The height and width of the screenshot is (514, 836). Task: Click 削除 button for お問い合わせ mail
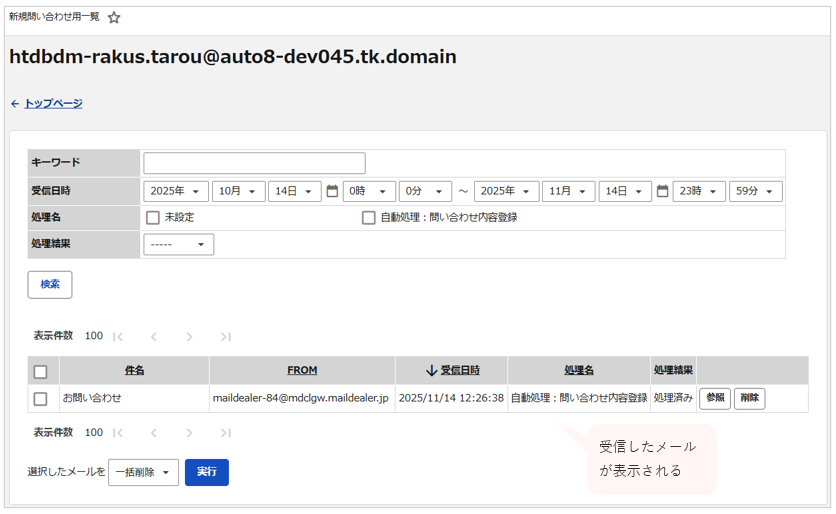click(750, 398)
